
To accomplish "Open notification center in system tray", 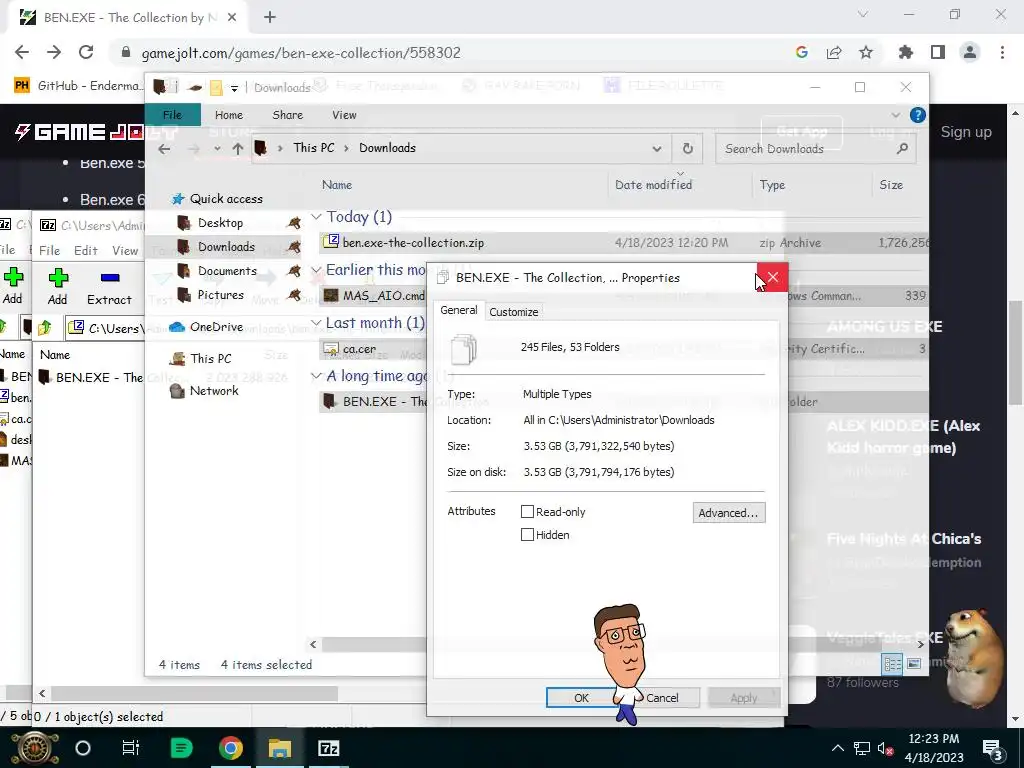I will (x=993, y=749).
